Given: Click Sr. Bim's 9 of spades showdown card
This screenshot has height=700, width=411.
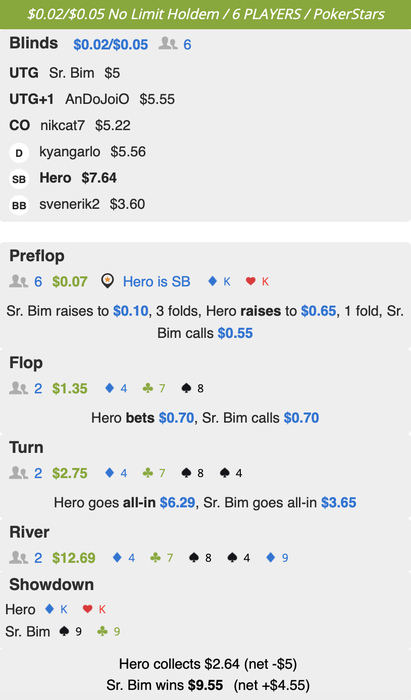Looking at the screenshot, I should [x=71, y=631].
